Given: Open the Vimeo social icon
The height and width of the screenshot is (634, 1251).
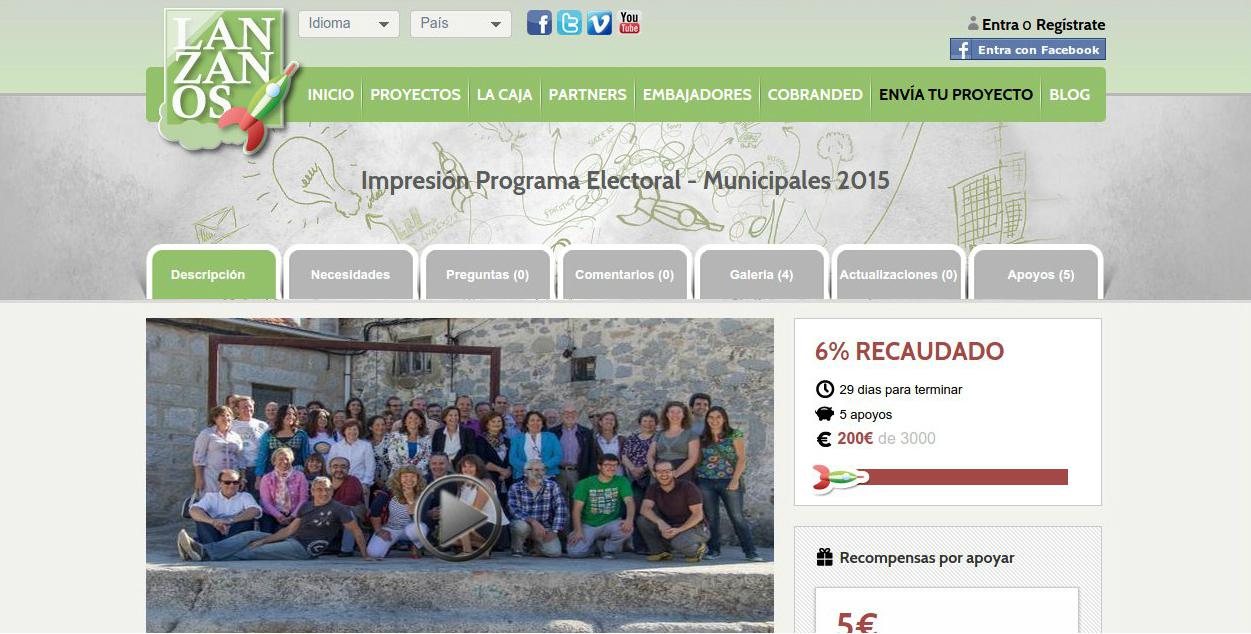Looking at the screenshot, I should click(599, 23).
